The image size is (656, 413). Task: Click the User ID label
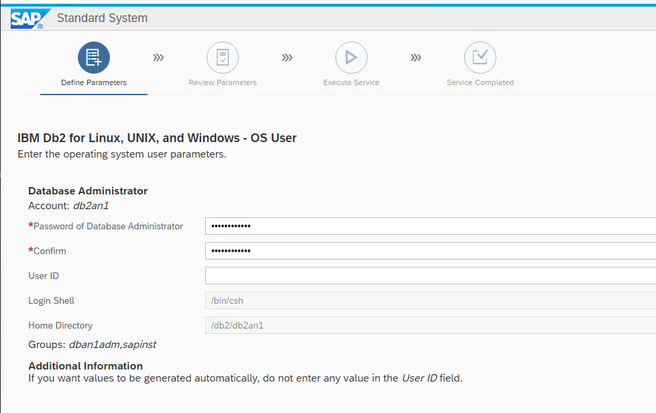pyautogui.click(x=44, y=276)
